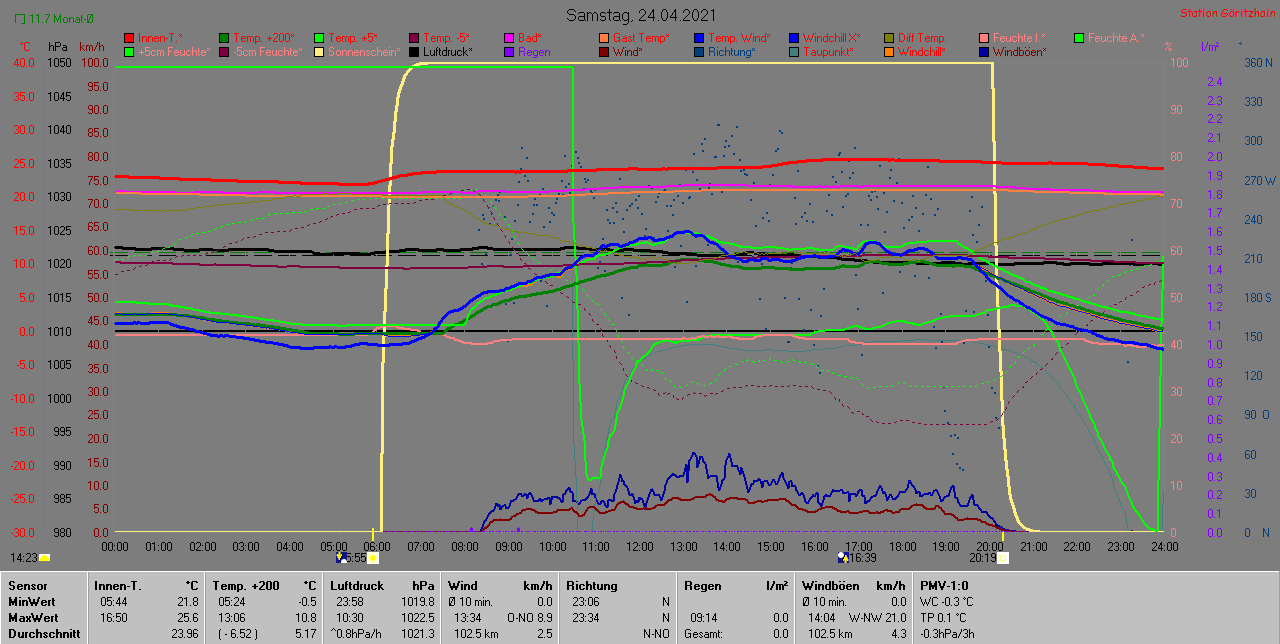Select the dark red Wind legend label
The height and width of the screenshot is (644, 1280).
628,52
